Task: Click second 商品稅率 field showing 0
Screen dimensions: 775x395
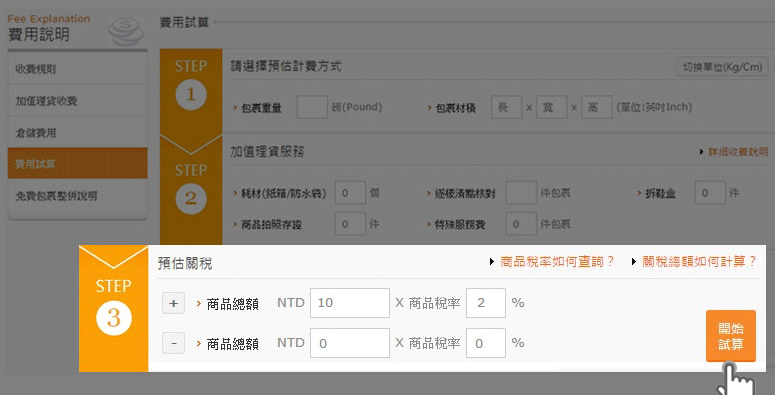Action: point(486,343)
